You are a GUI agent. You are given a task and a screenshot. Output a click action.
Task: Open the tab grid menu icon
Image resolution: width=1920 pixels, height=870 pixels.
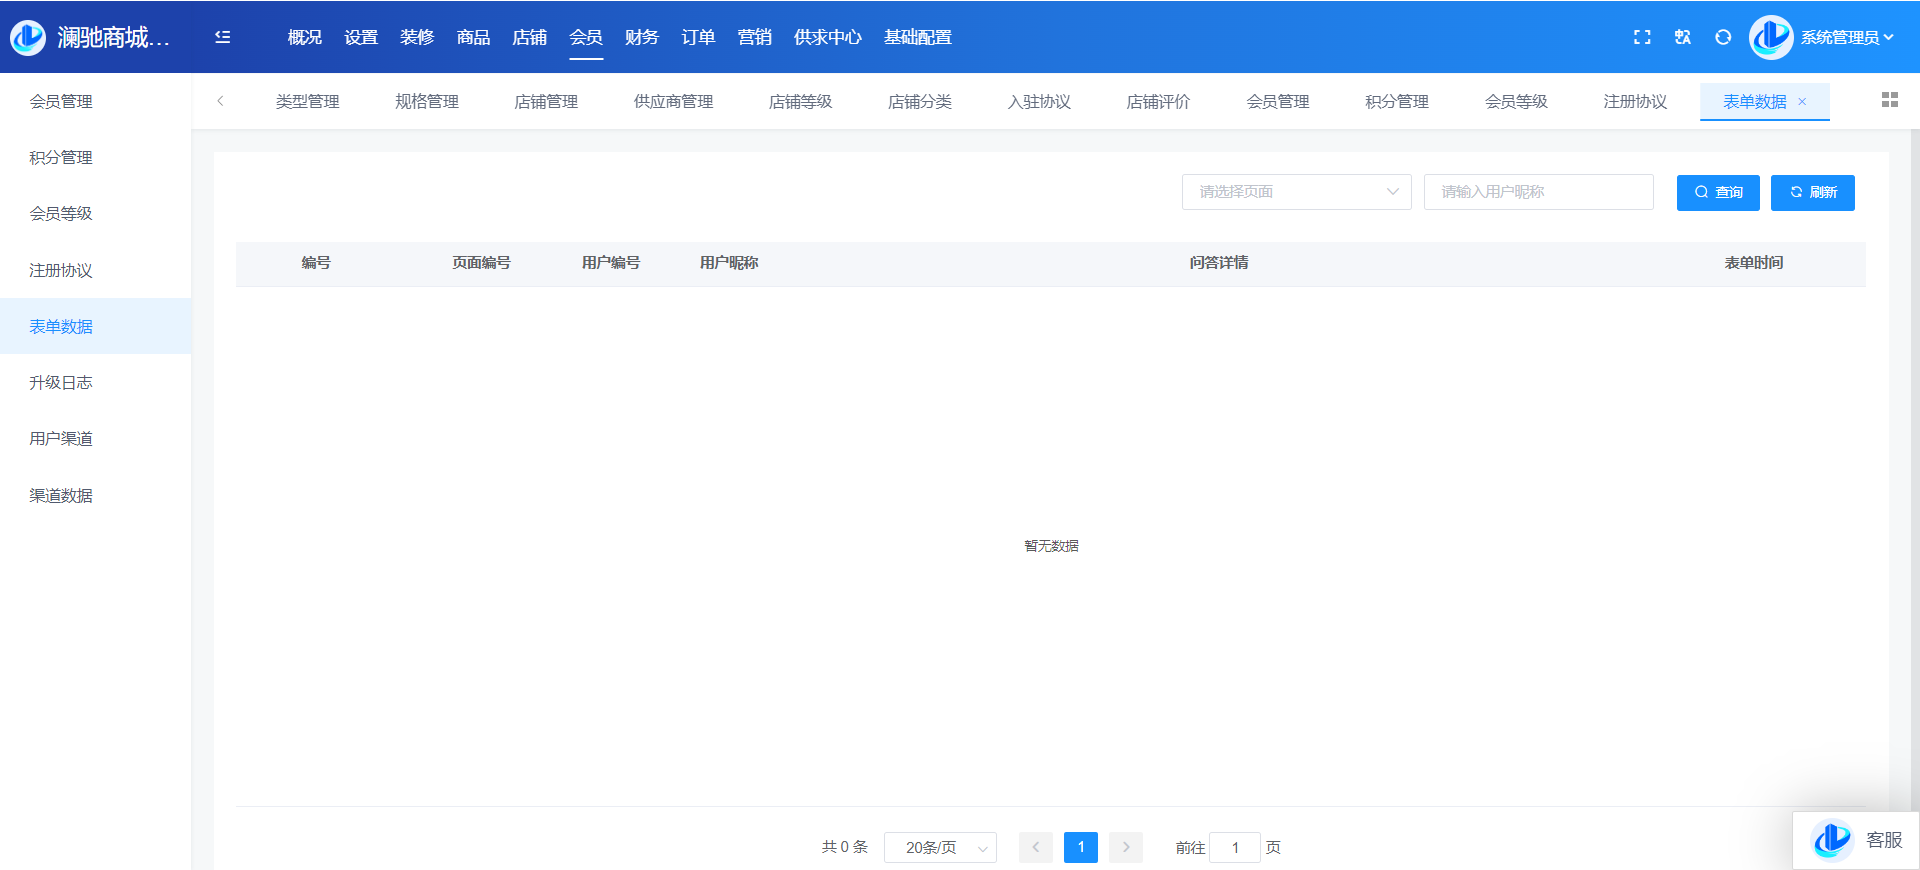(x=1889, y=100)
